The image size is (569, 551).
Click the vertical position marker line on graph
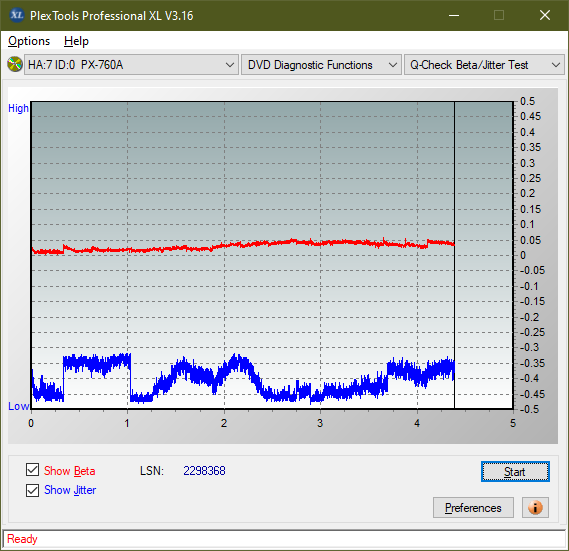454,254
